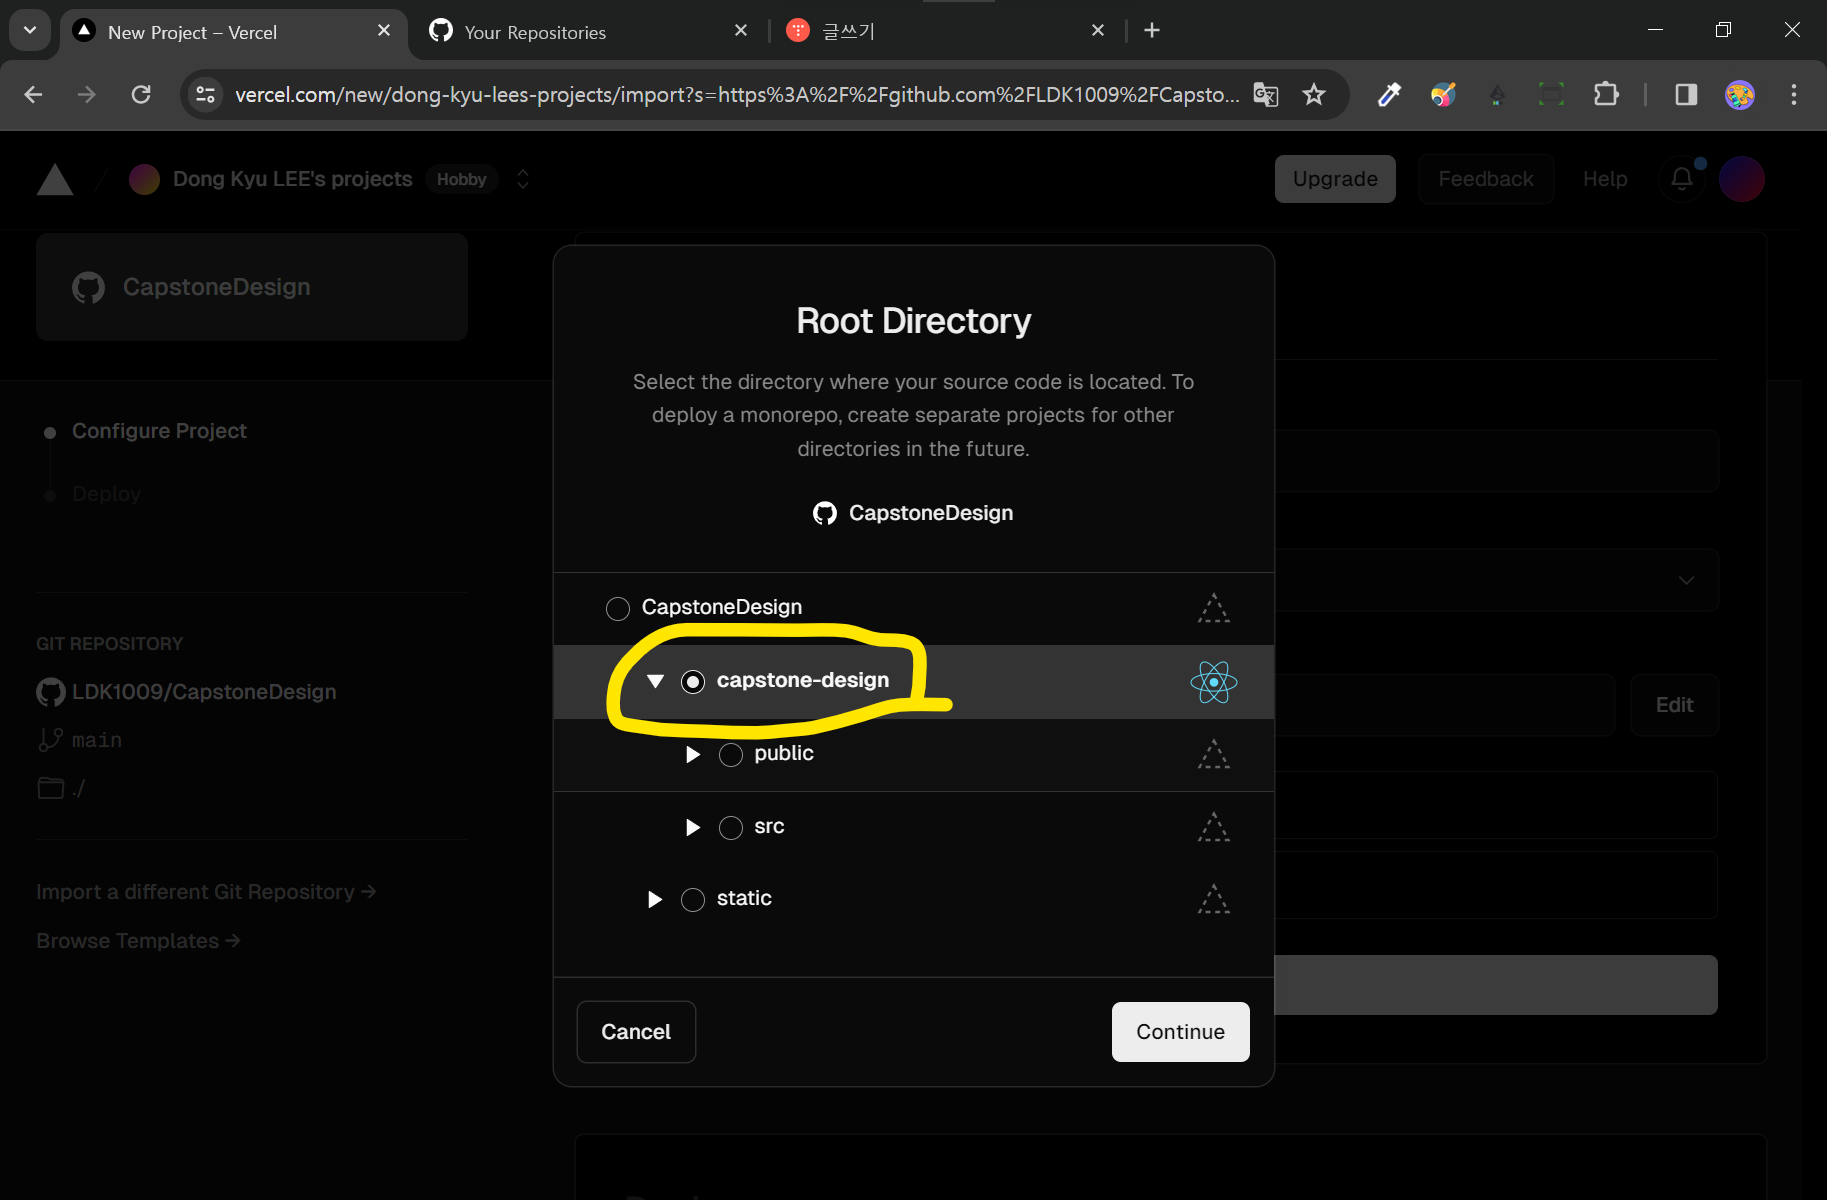
Task: Click the Deploy step label
Action: click(106, 494)
